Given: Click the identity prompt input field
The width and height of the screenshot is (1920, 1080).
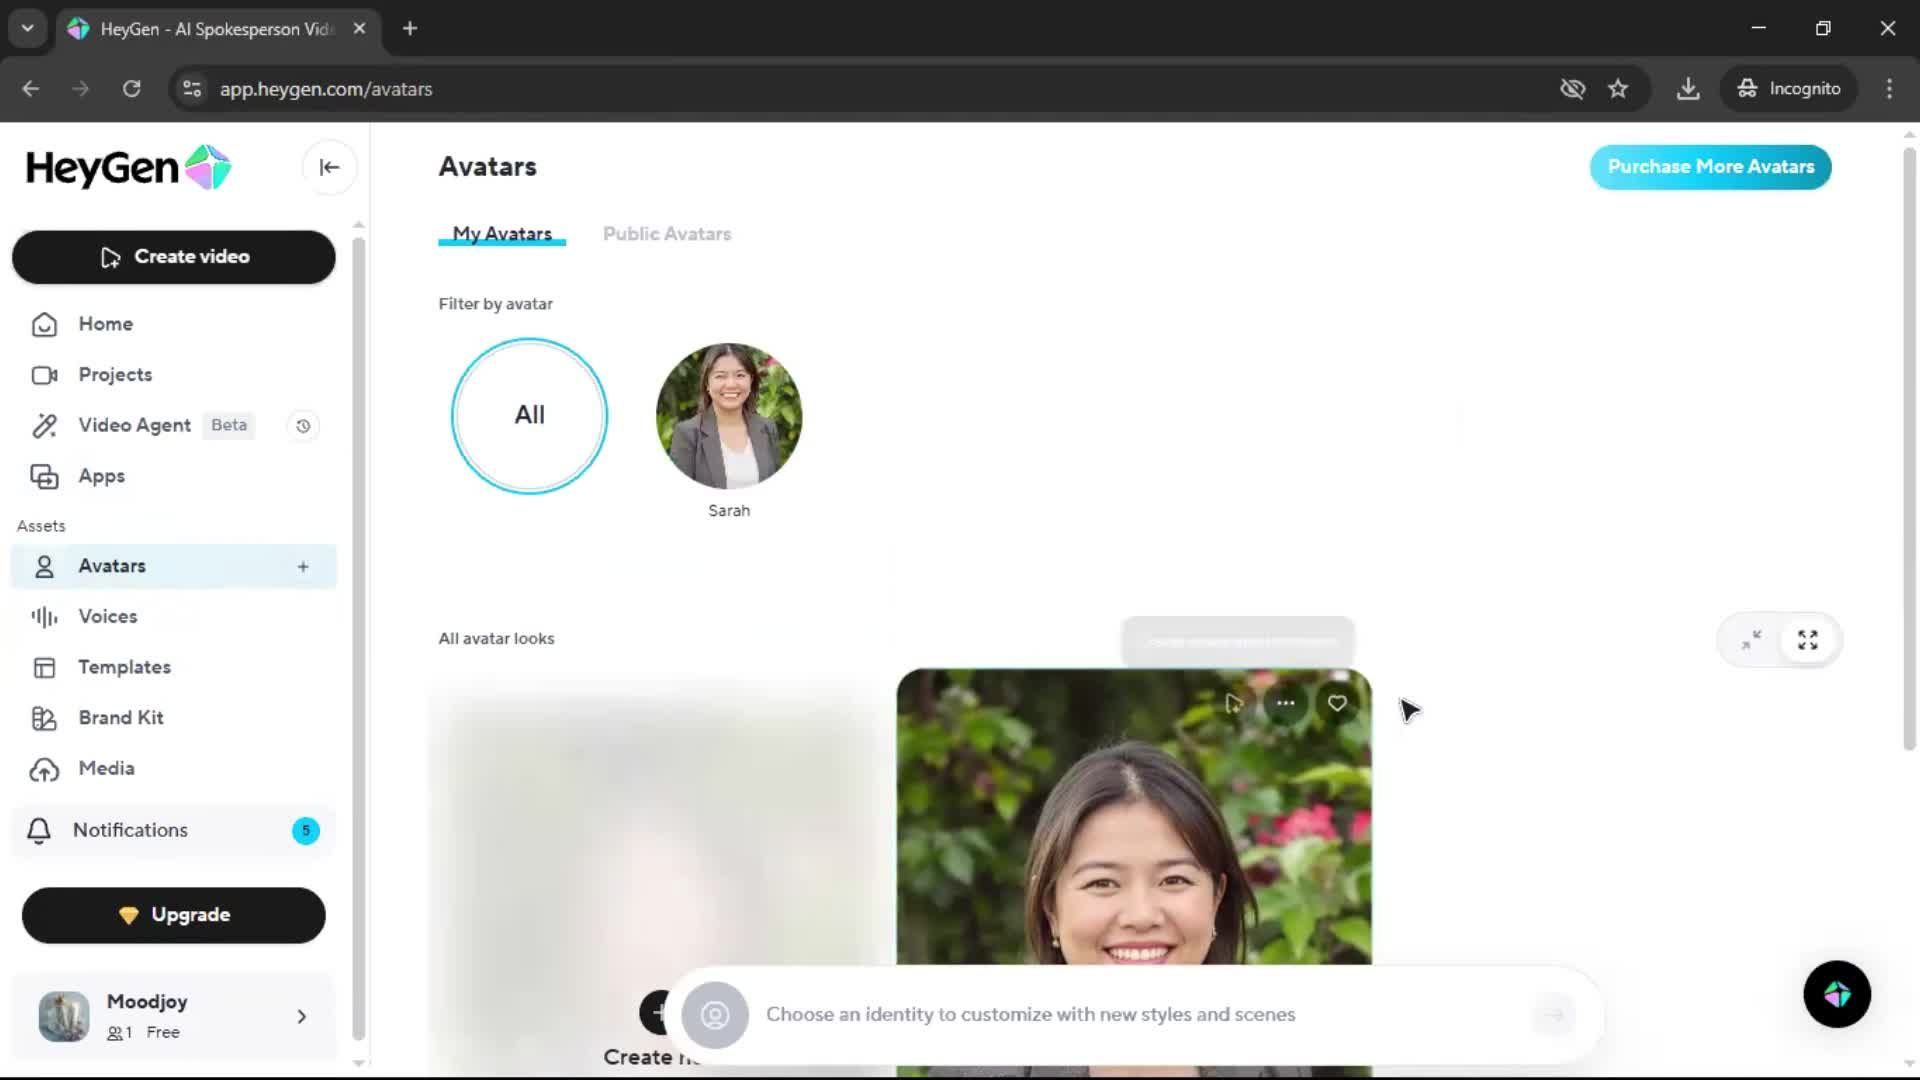Looking at the screenshot, I should 1030,1014.
